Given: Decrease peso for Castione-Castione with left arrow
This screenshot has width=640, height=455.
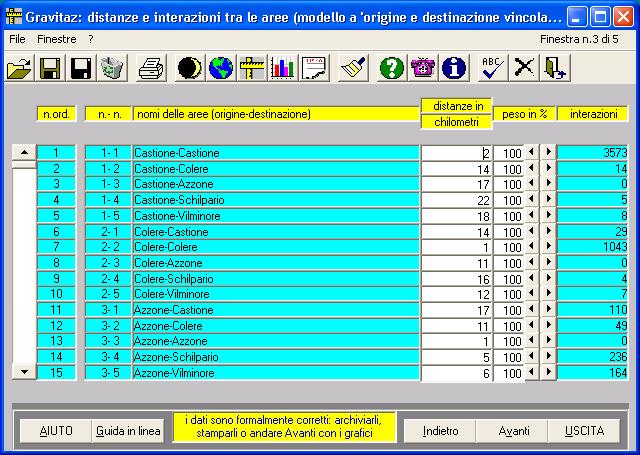Looking at the screenshot, I should coord(532,153).
